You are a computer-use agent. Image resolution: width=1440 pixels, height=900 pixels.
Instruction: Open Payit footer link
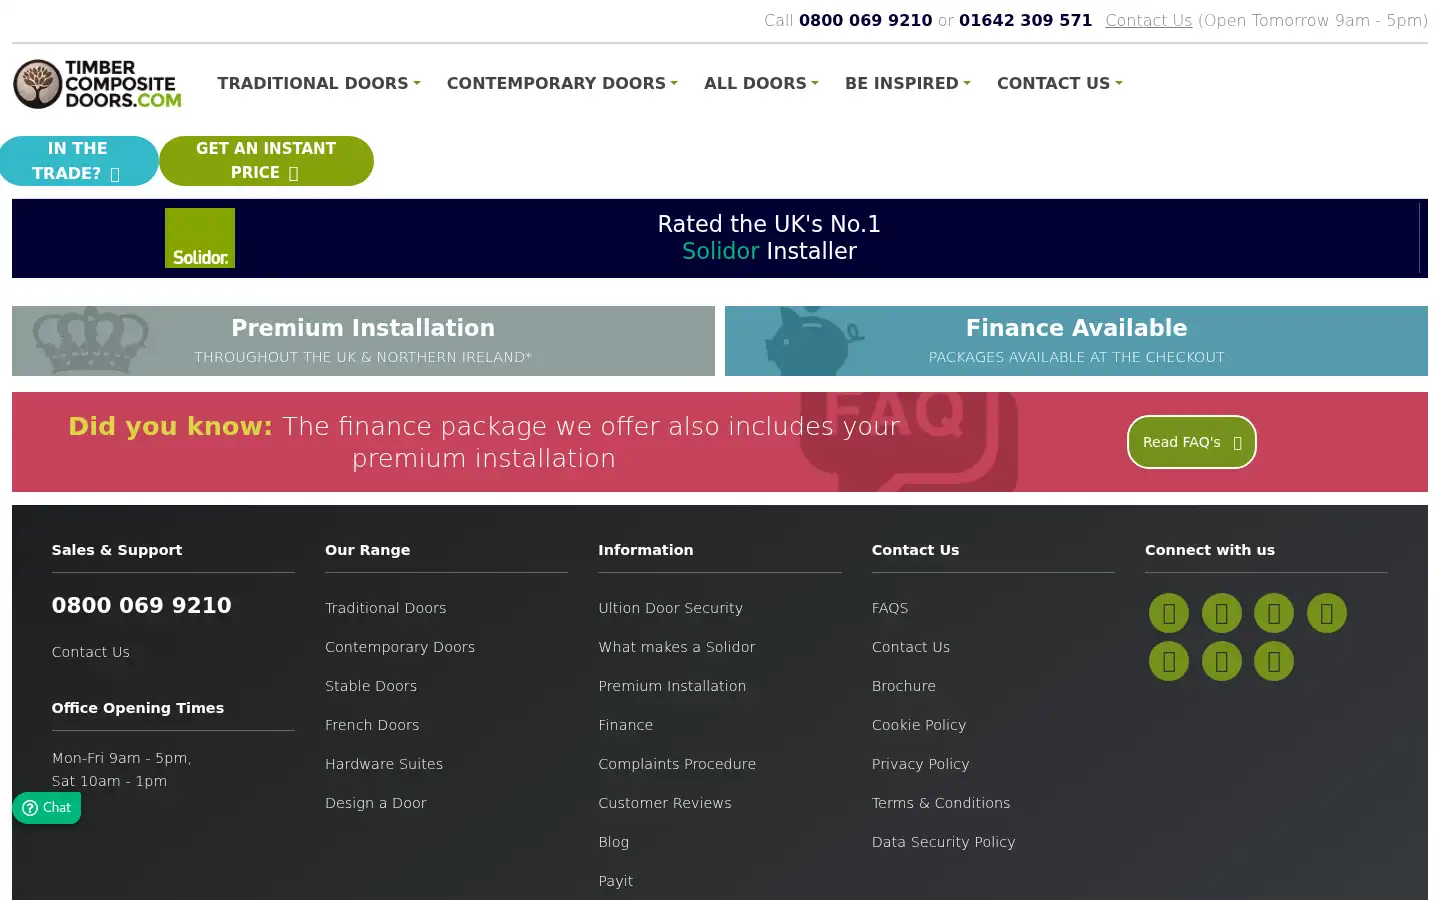tap(616, 881)
